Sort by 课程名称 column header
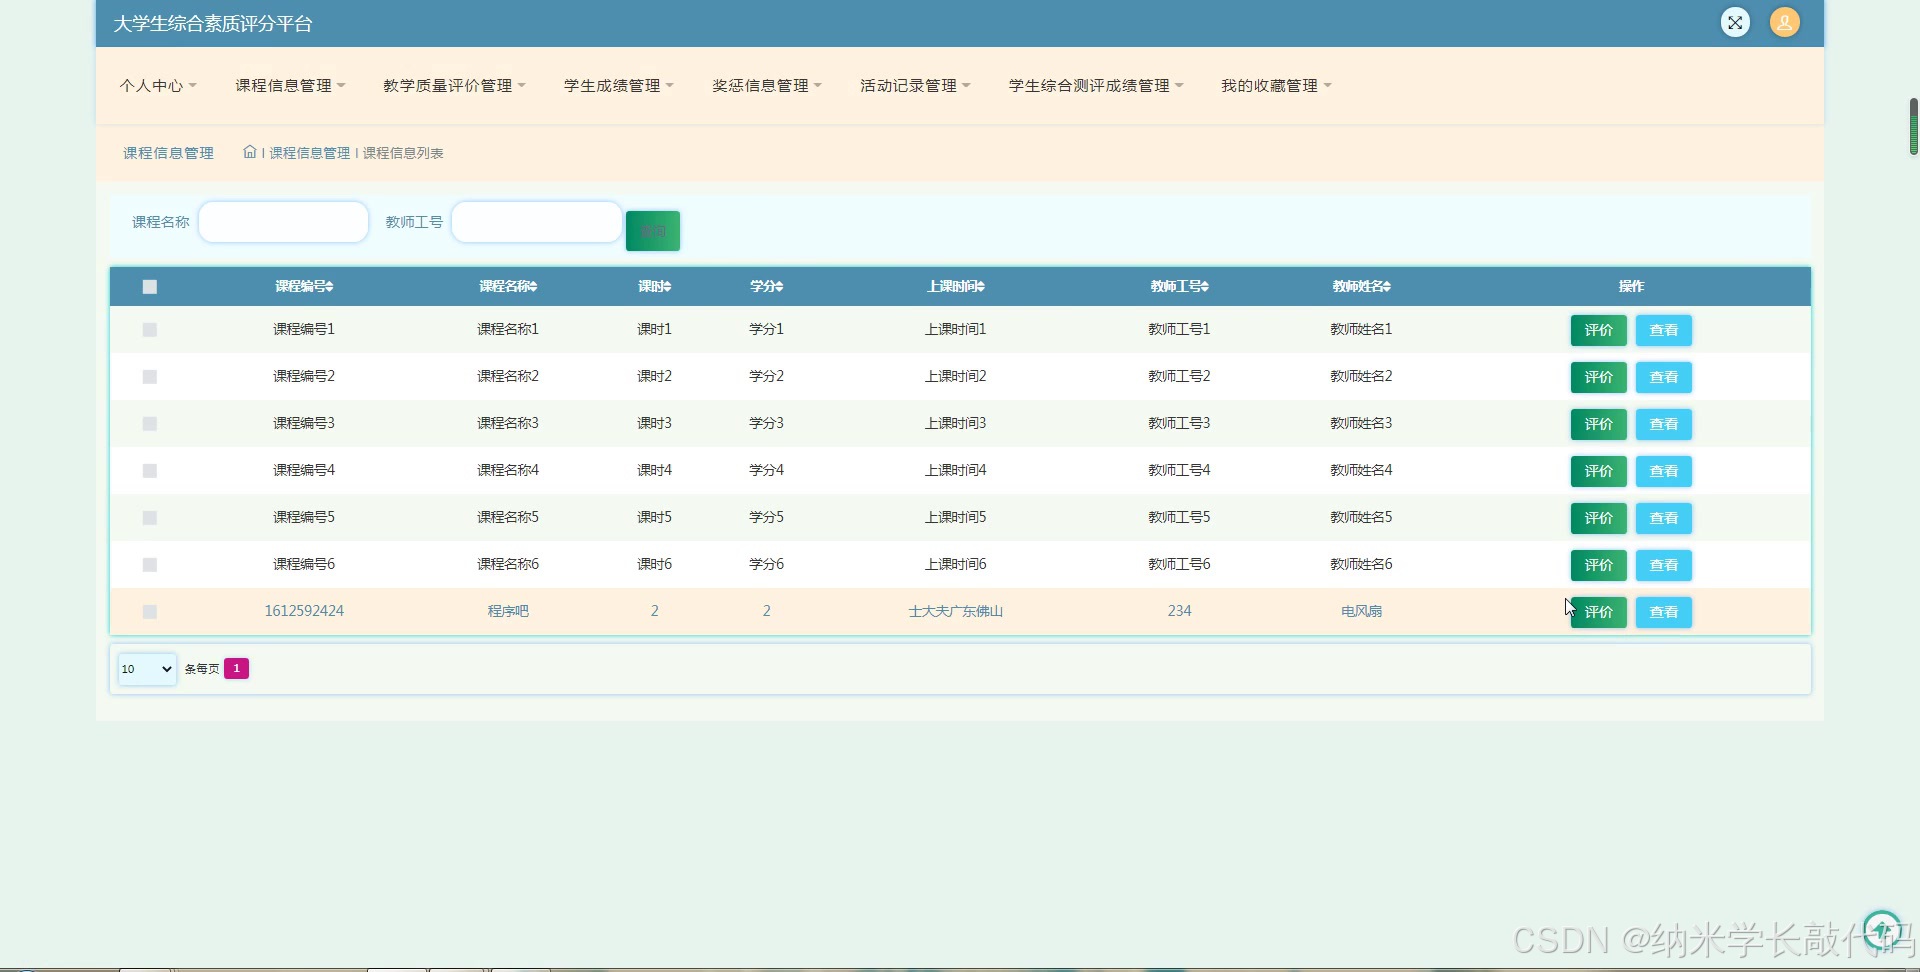 tap(508, 286)
